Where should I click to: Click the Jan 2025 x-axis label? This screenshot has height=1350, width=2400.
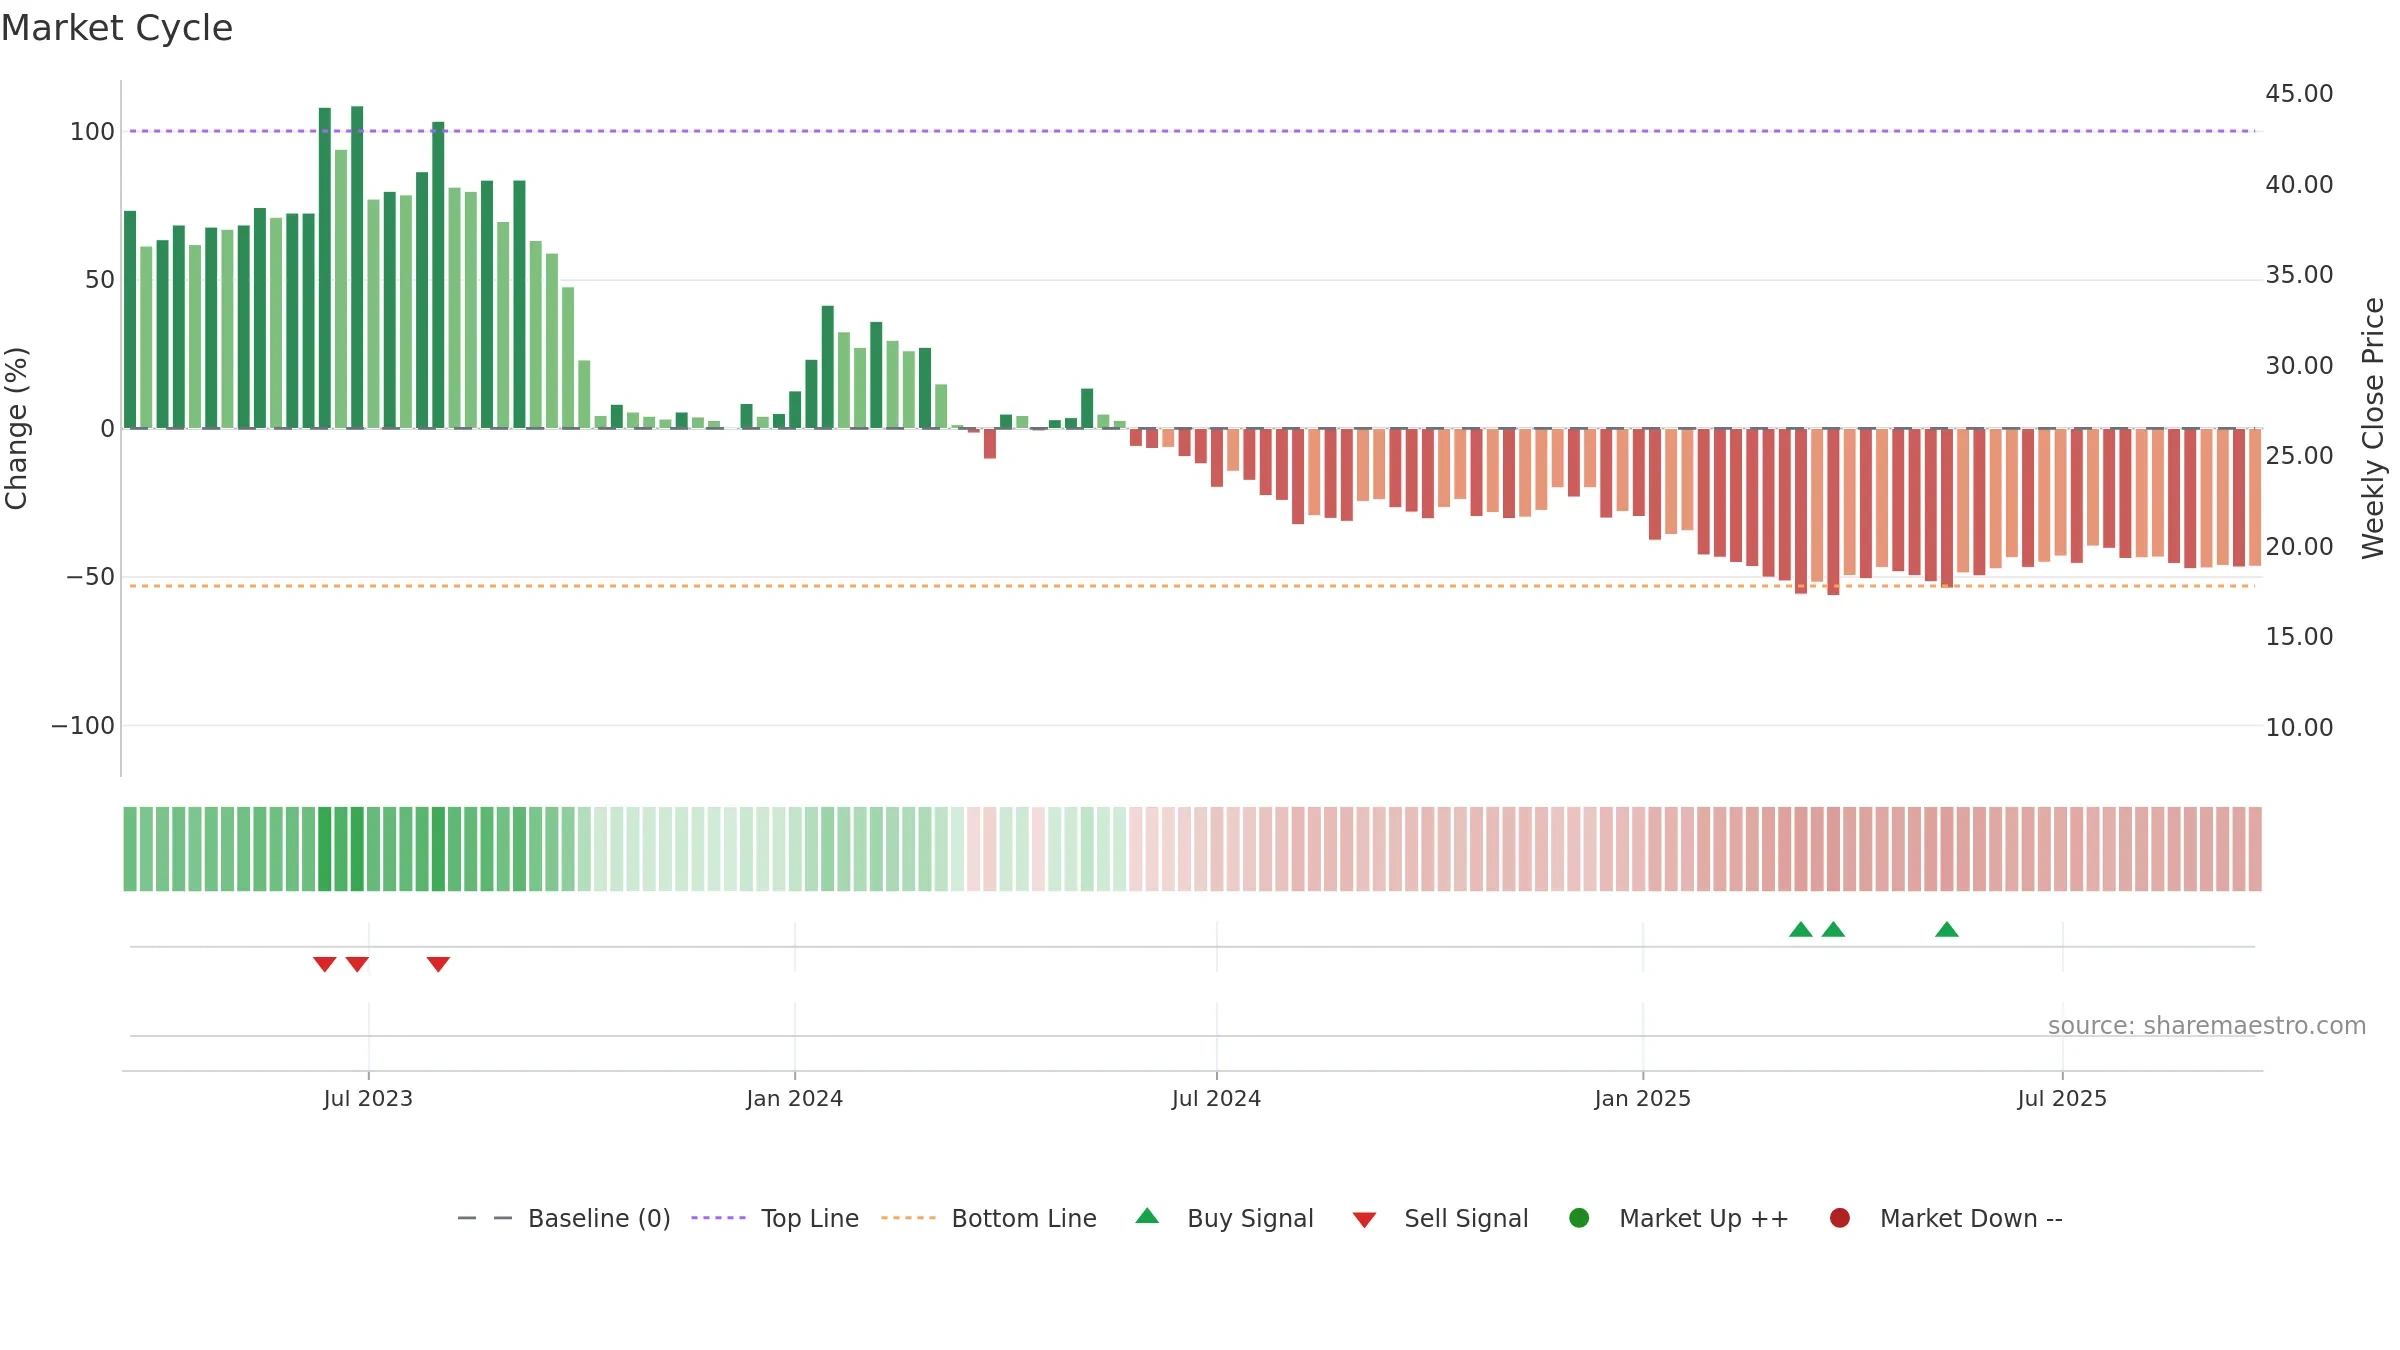[x=1642, y=1099]
